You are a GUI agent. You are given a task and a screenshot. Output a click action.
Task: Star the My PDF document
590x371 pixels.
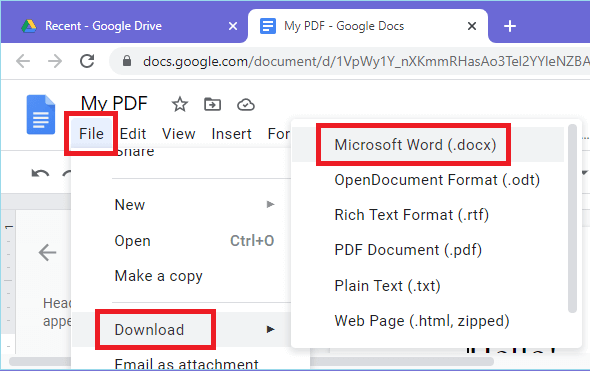coord(179,104)
